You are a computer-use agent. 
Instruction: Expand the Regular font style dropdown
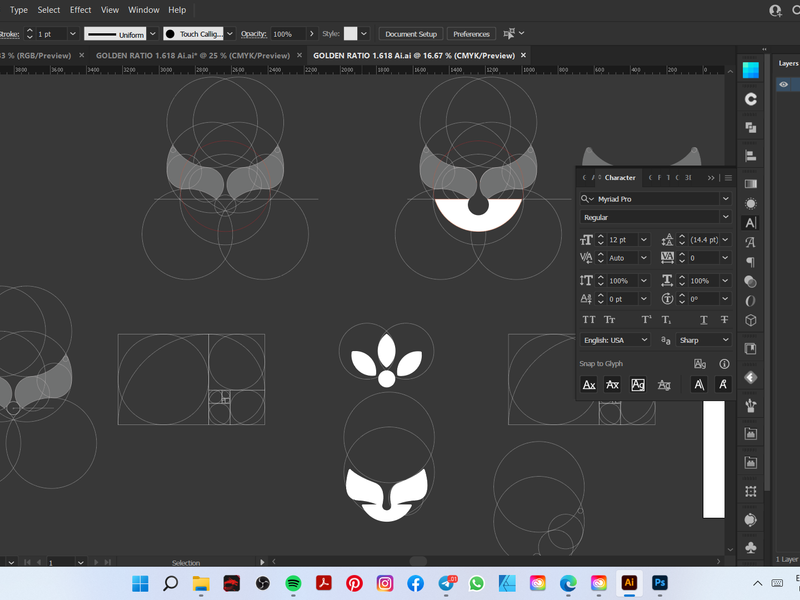click(x=725, y=217)
